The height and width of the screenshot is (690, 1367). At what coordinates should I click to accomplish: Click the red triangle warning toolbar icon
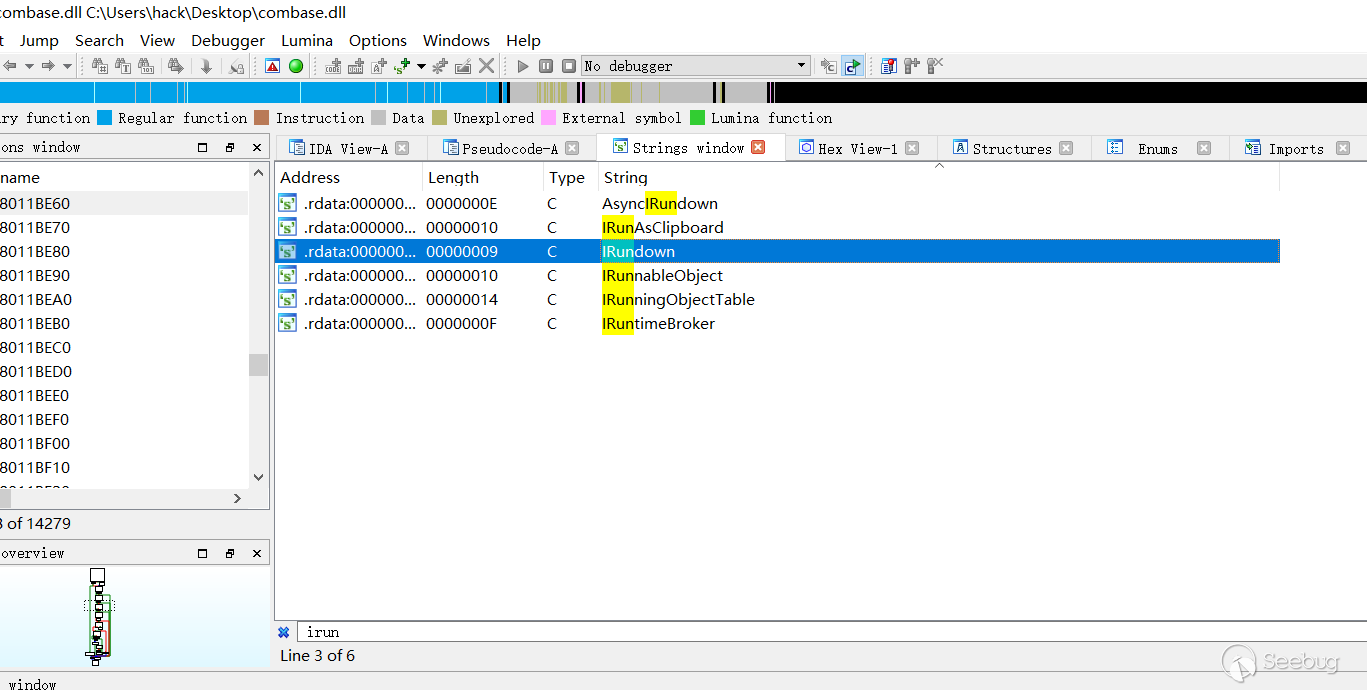point(272,66)
